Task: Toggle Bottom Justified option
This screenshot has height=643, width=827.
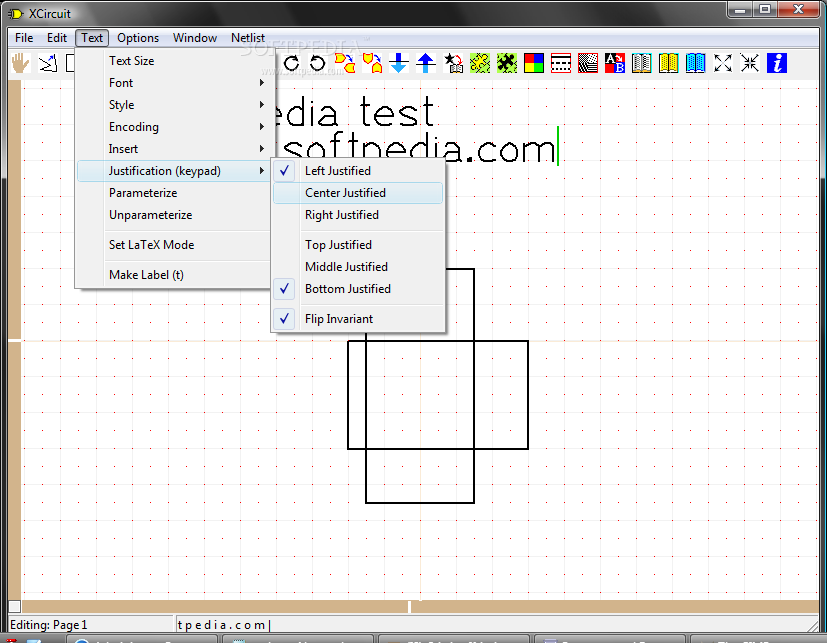Action: point(358,289)
